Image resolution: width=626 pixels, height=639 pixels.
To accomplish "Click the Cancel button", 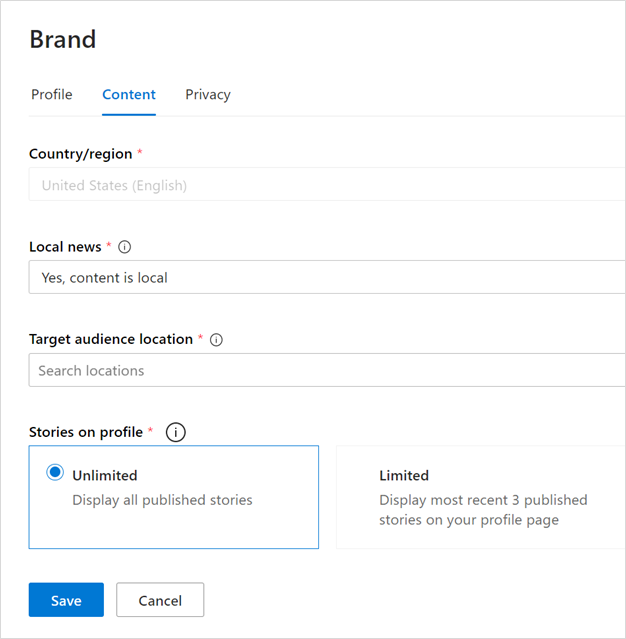I will (160, 600).
